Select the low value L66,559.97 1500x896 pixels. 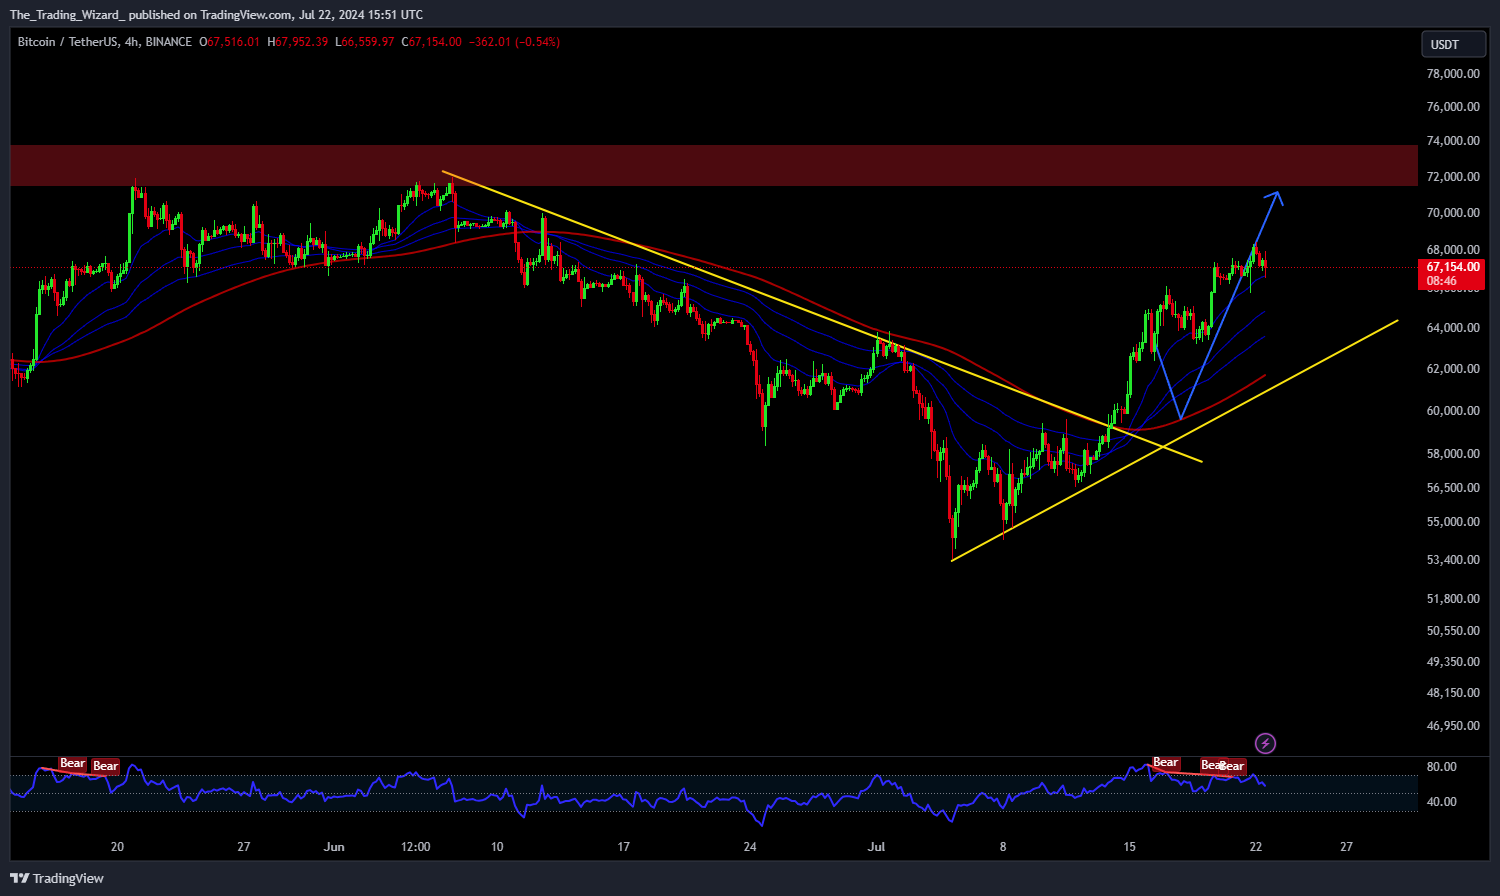point(364,42)
